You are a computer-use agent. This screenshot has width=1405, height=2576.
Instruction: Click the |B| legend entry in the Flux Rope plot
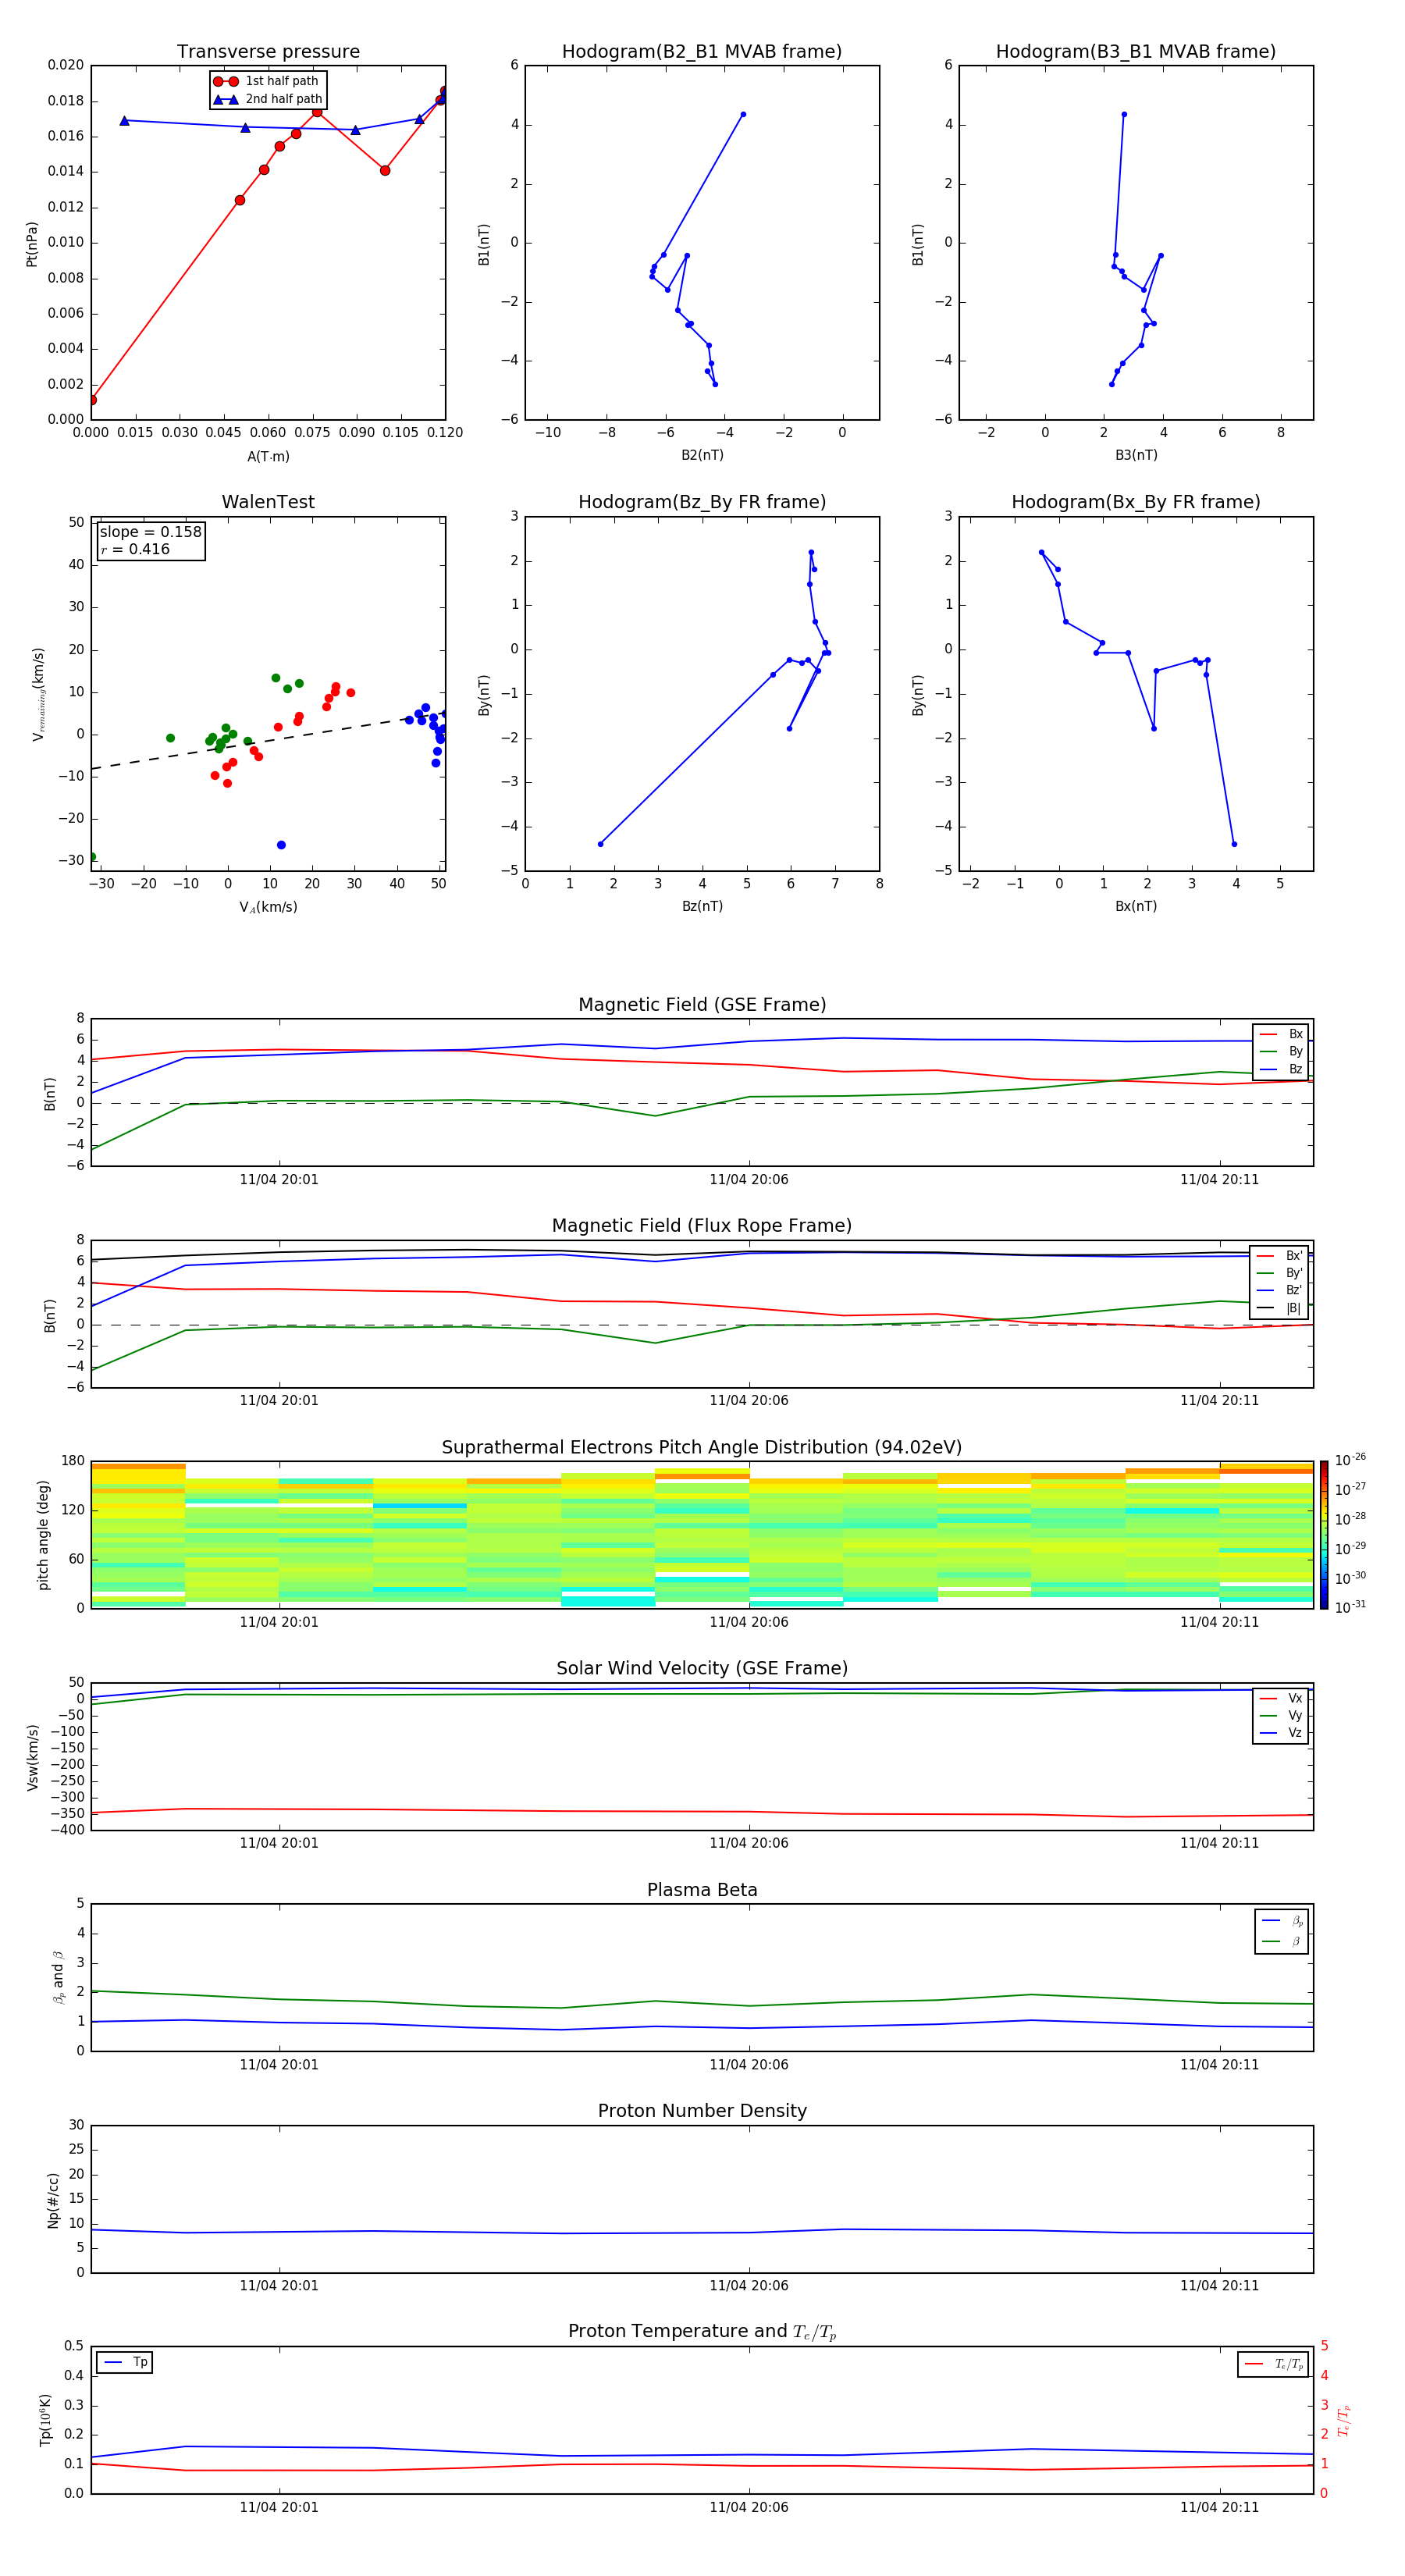[1279, 1308]
